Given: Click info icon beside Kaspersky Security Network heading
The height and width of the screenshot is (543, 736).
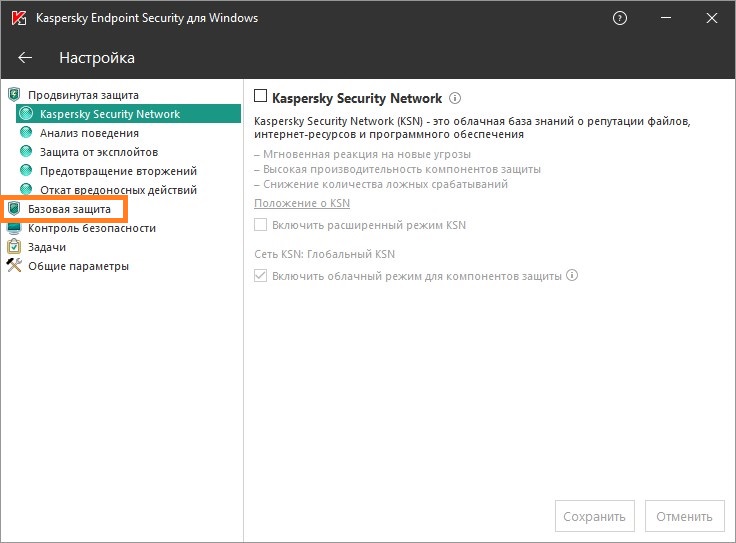Looking at the screenshot, I should 455,98.
